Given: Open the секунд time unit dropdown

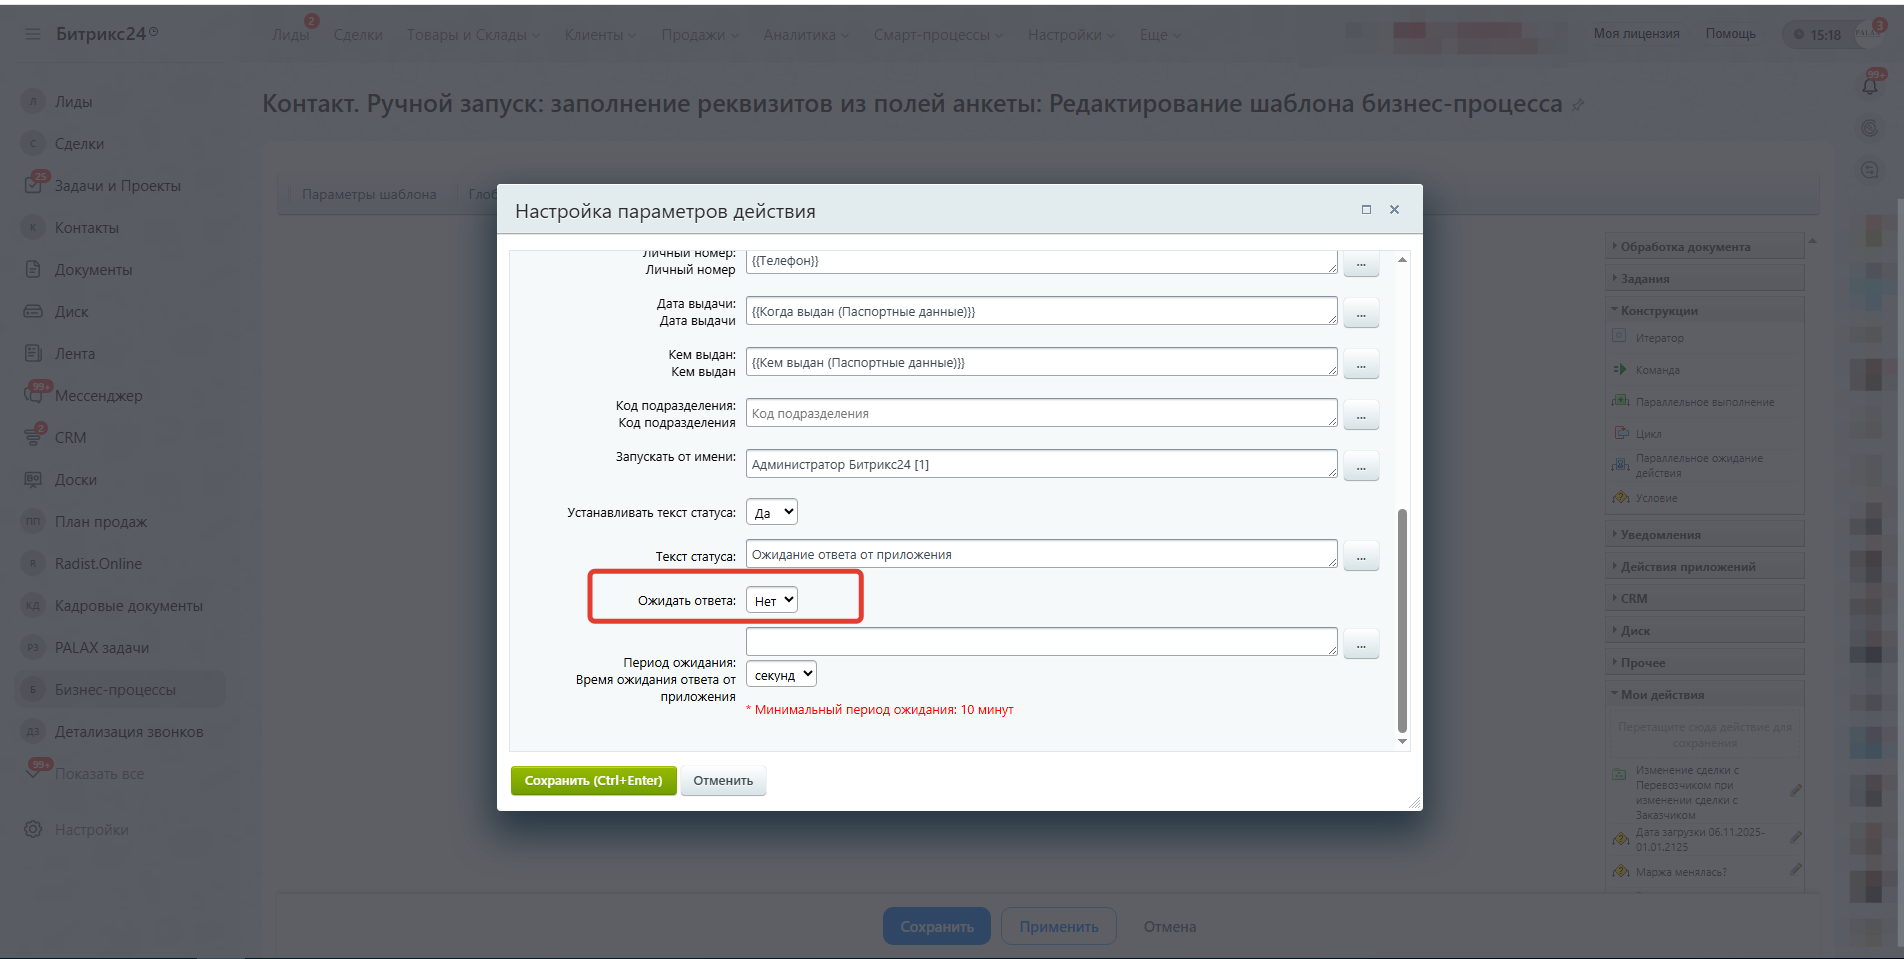Looking at the screenshot, I should pyautogui.click(x=782, y=674).
